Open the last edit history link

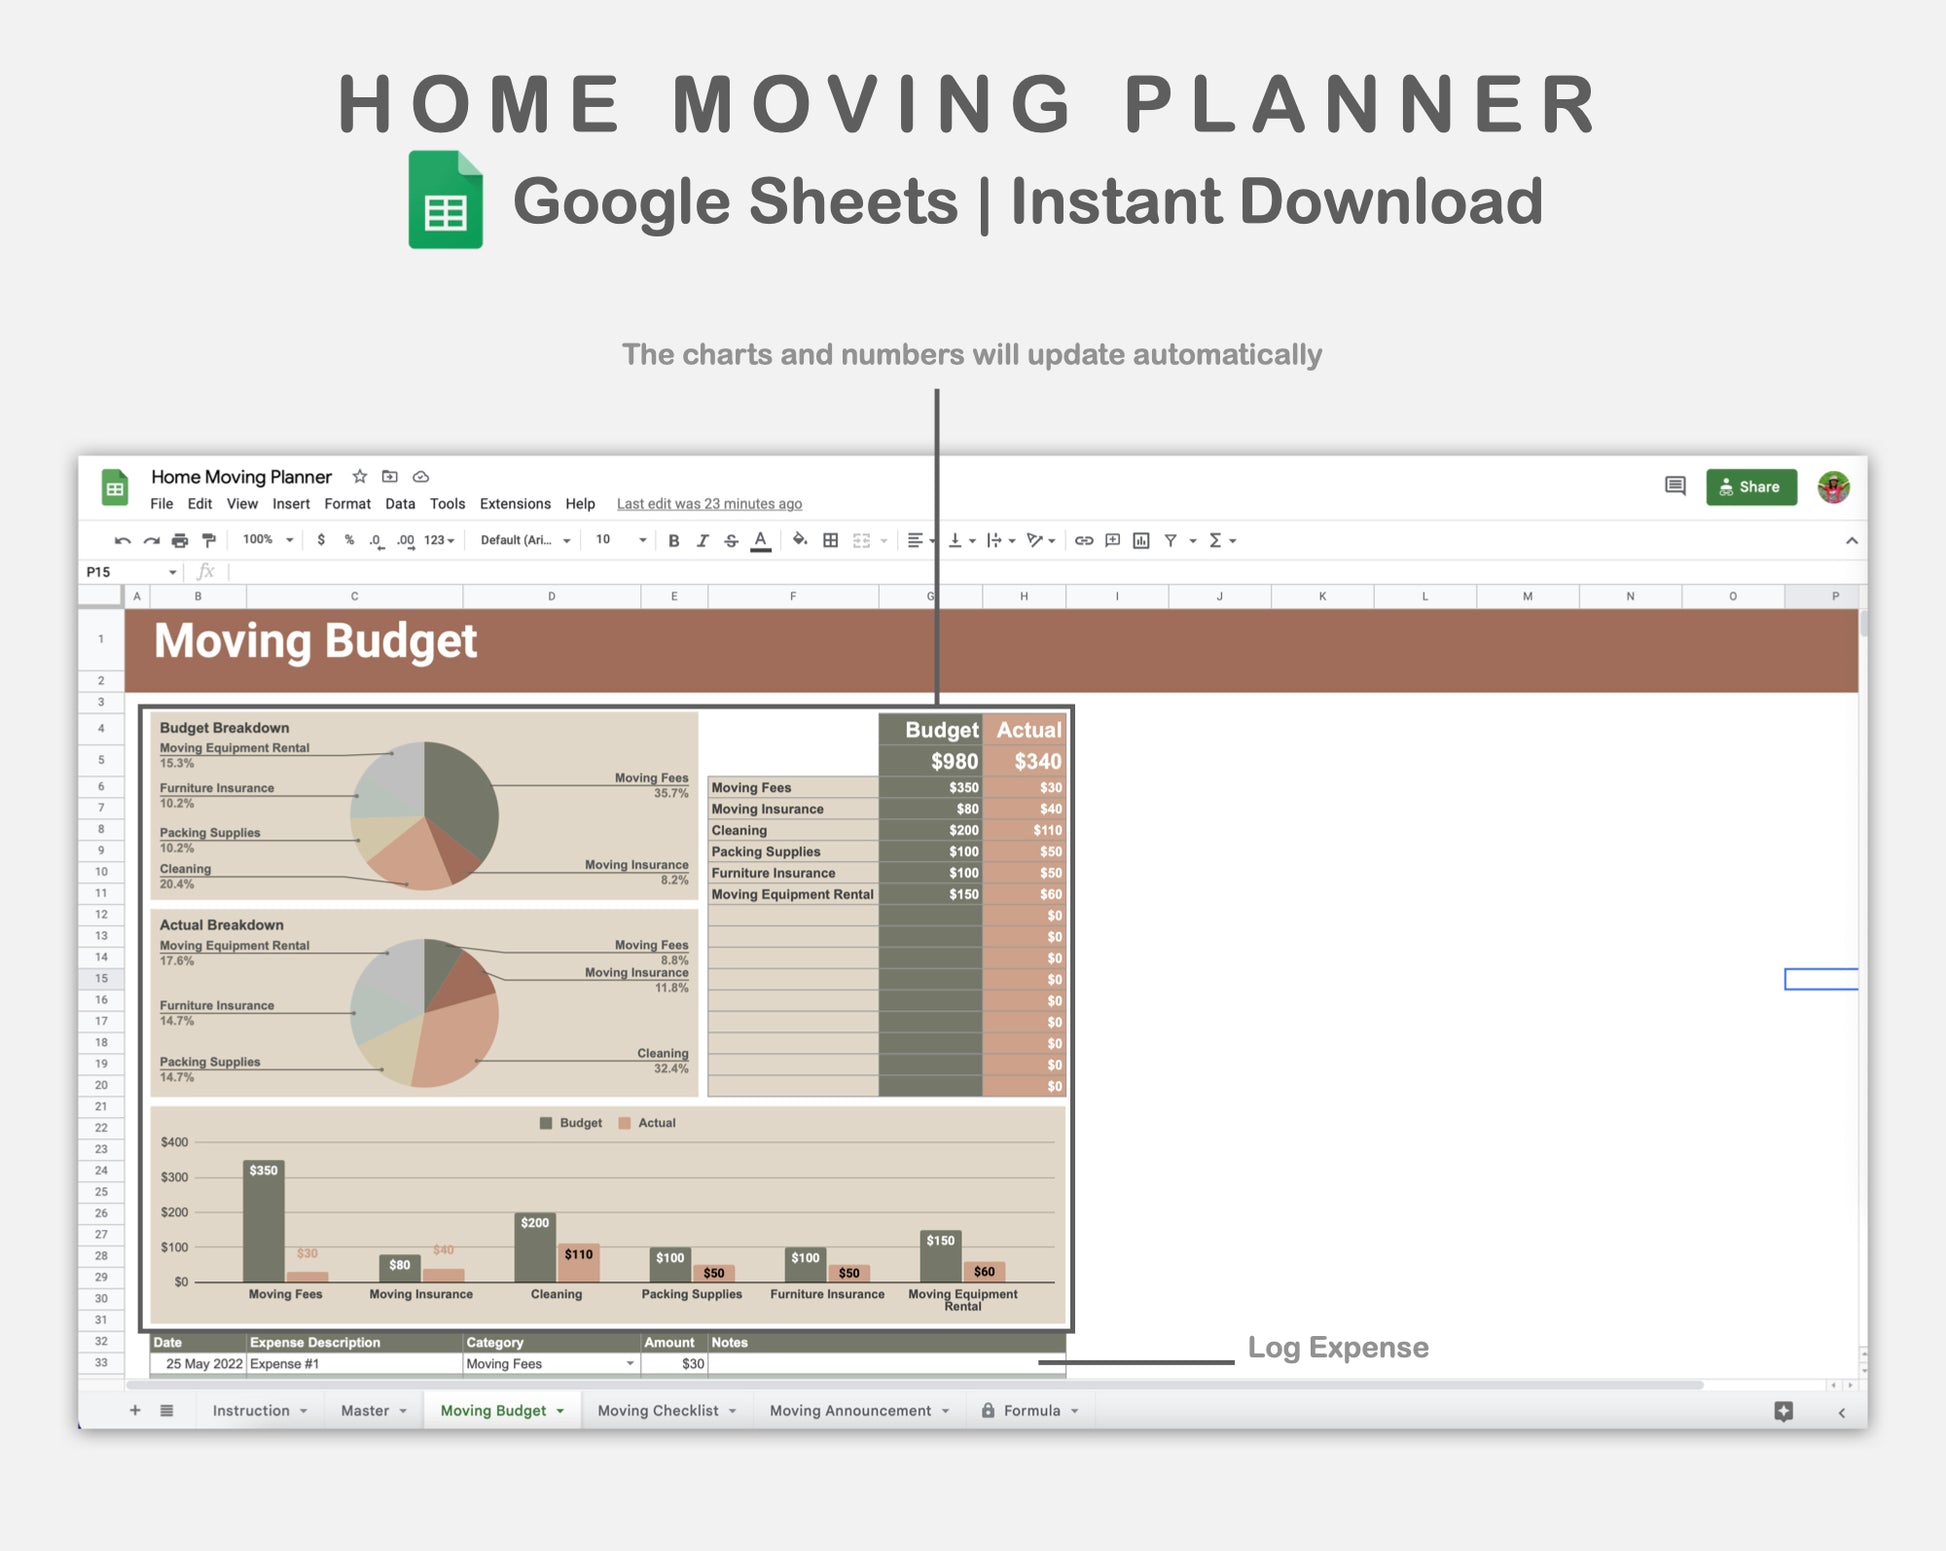pyautogui.click(x=709, y=504)
